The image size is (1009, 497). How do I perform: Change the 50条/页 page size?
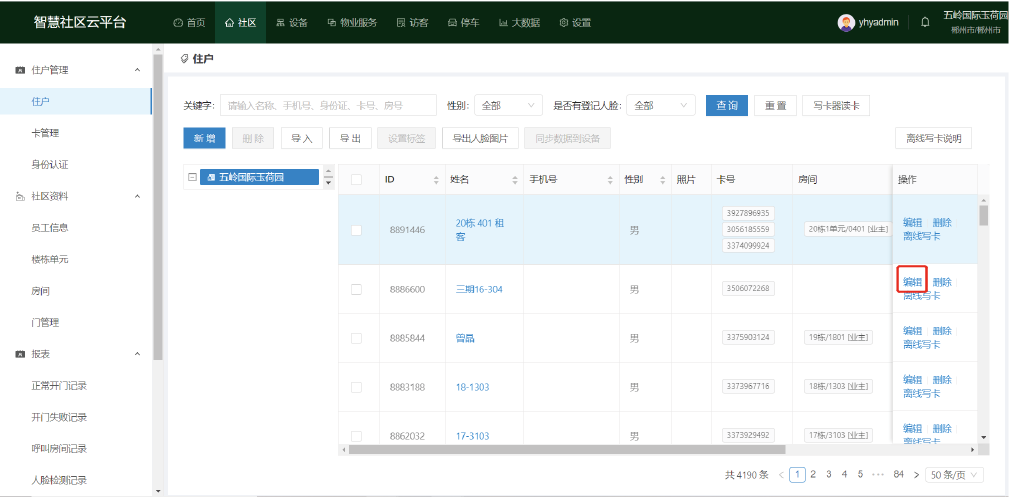pos(953,474)
